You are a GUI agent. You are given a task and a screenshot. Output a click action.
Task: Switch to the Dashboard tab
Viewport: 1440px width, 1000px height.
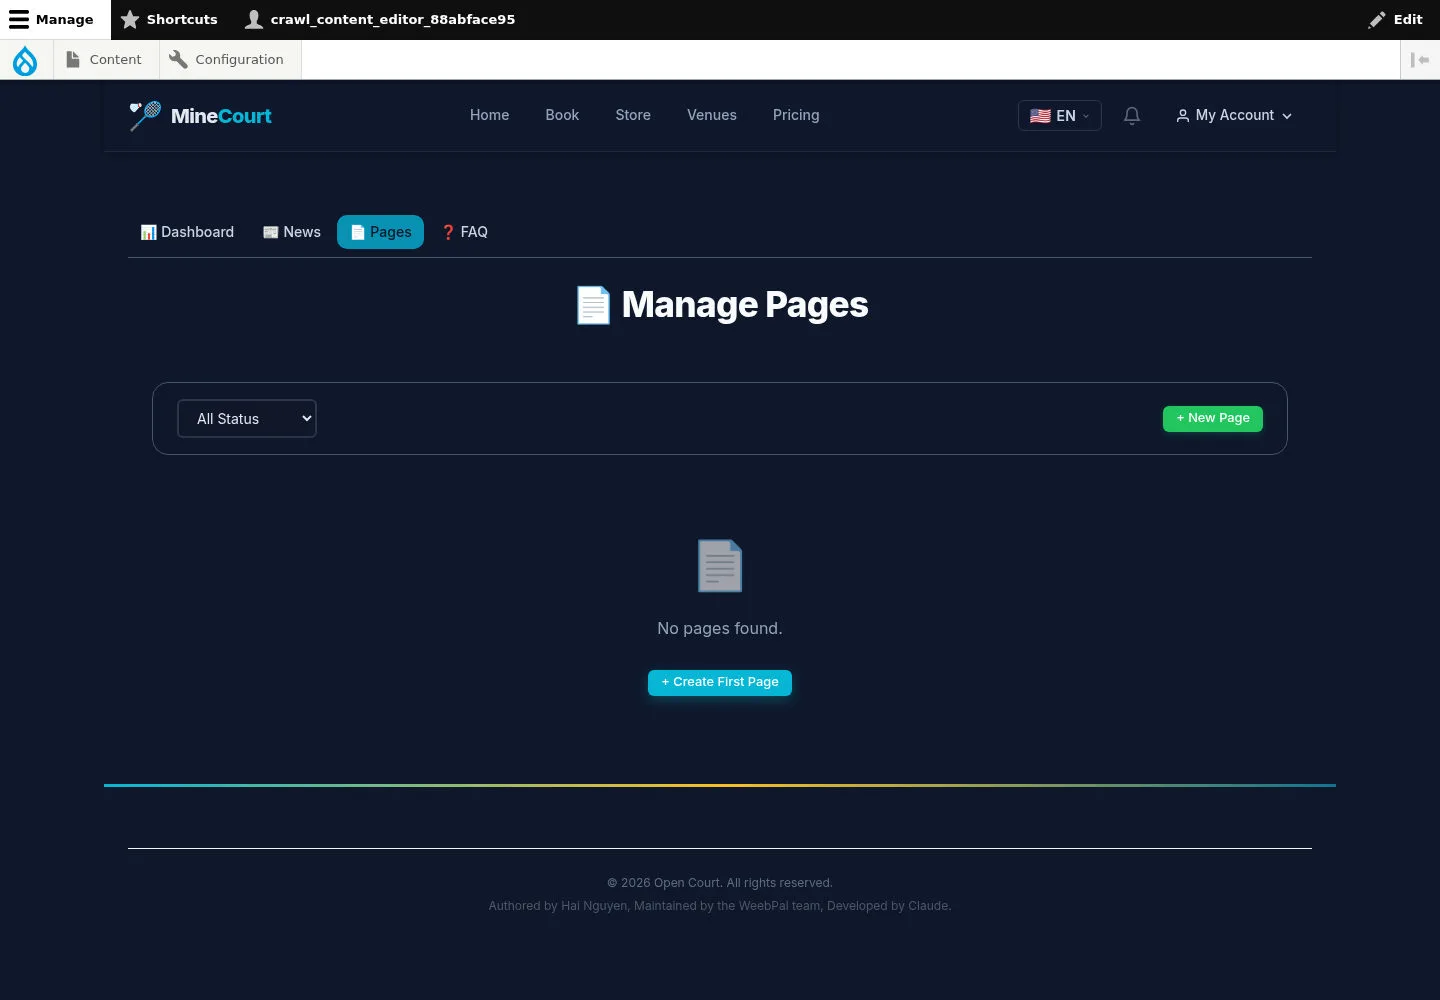[187, 232]
